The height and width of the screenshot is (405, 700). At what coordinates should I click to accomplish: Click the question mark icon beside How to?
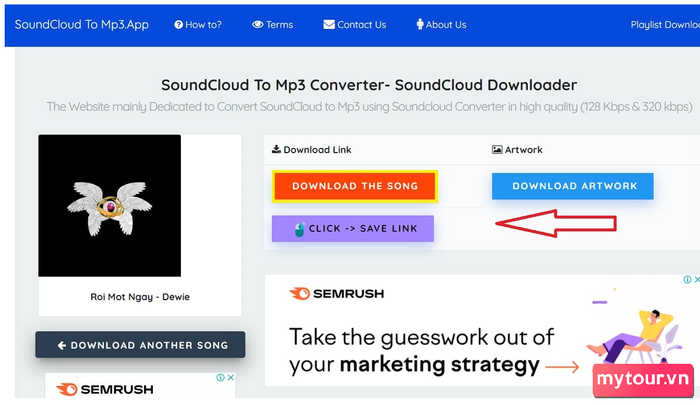[178, 25]
